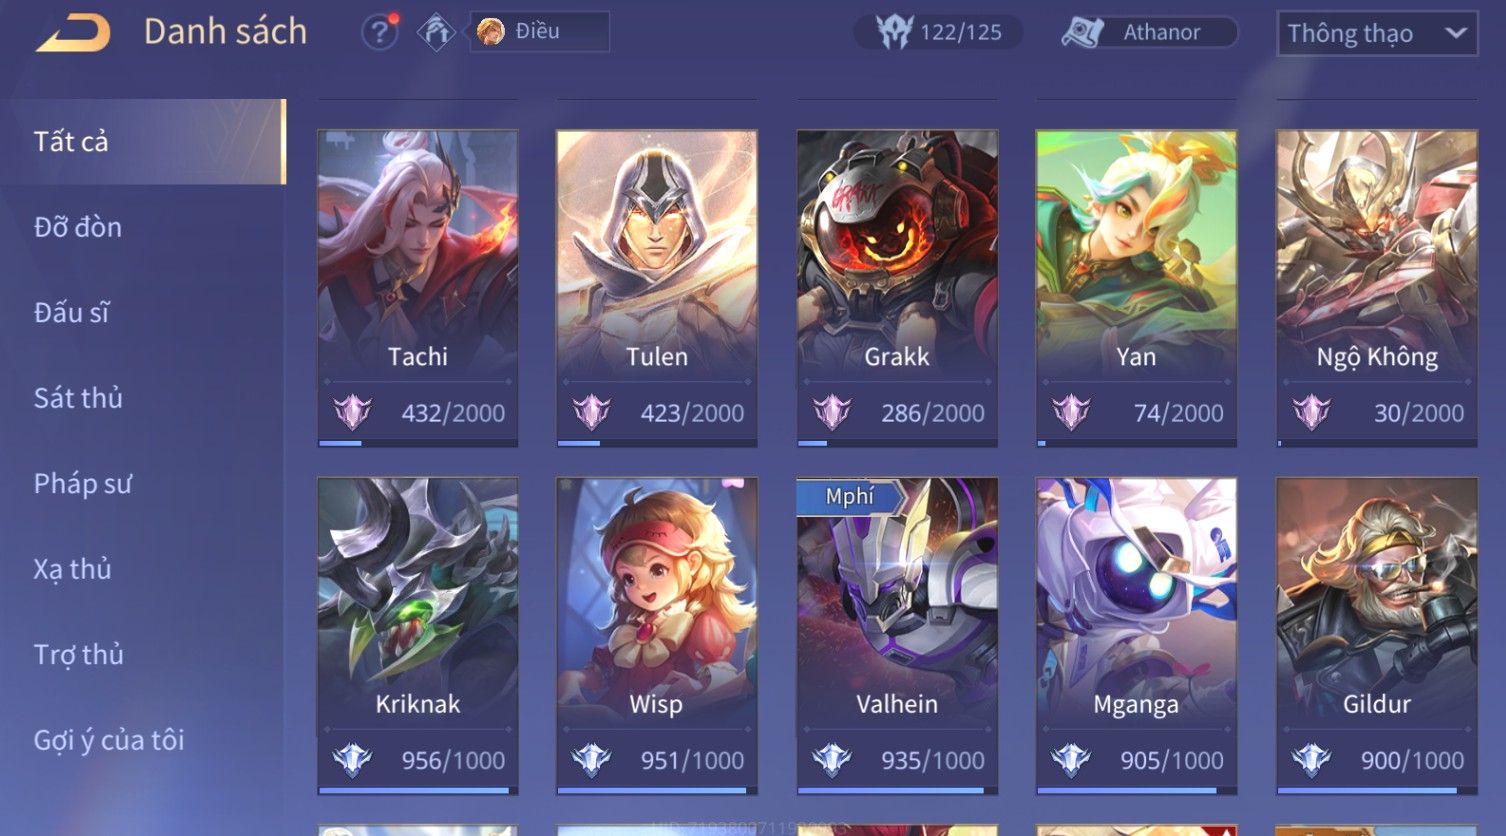1506x836 pixels.
Task: Open the help question mark icon
Action: click(379, 32)
